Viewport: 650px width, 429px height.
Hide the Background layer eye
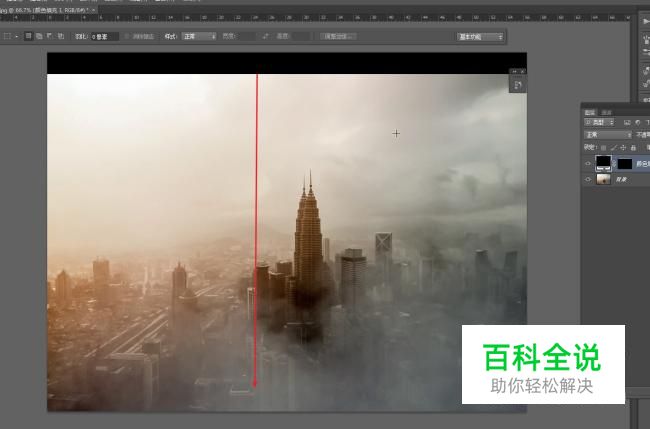click(588, 179)
